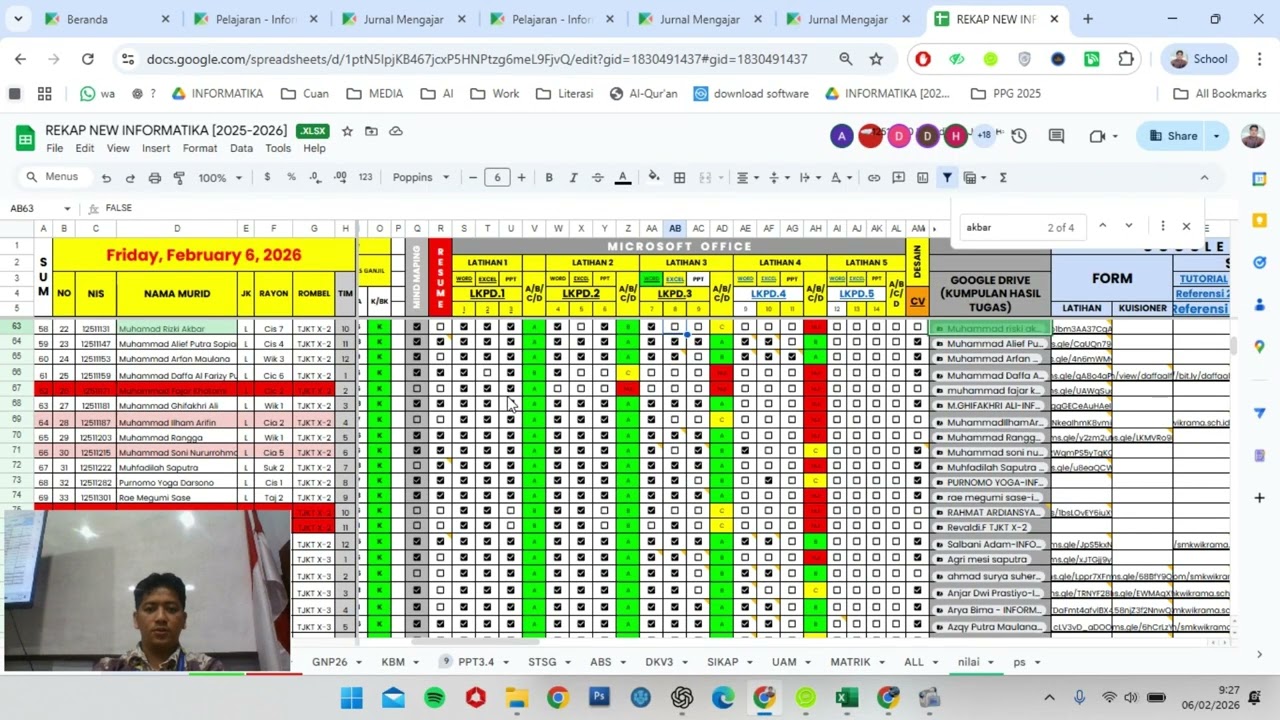The image size is (1280, 720).
Task: Open the zoom level 100% dropdown
Action: tap(220, 178)
